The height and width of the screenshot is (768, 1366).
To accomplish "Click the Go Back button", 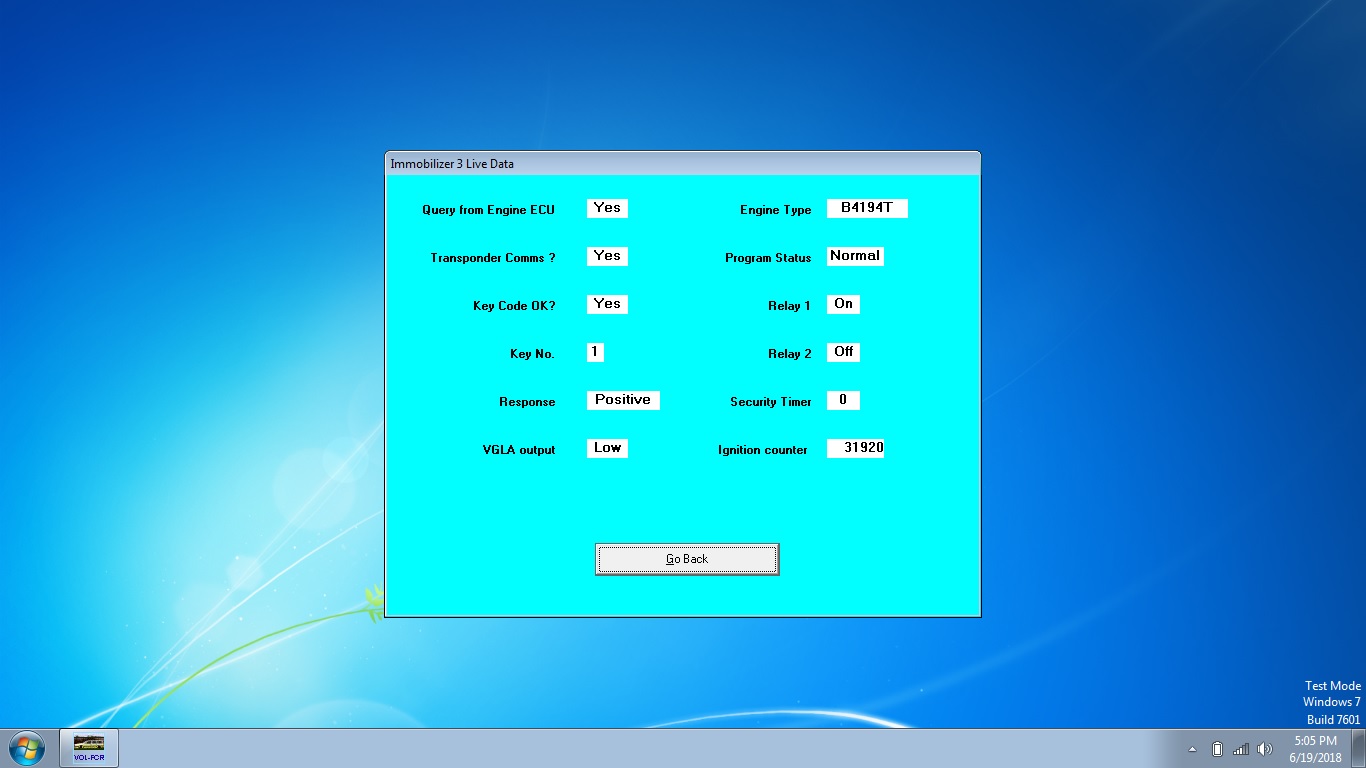I will (686, 559).
